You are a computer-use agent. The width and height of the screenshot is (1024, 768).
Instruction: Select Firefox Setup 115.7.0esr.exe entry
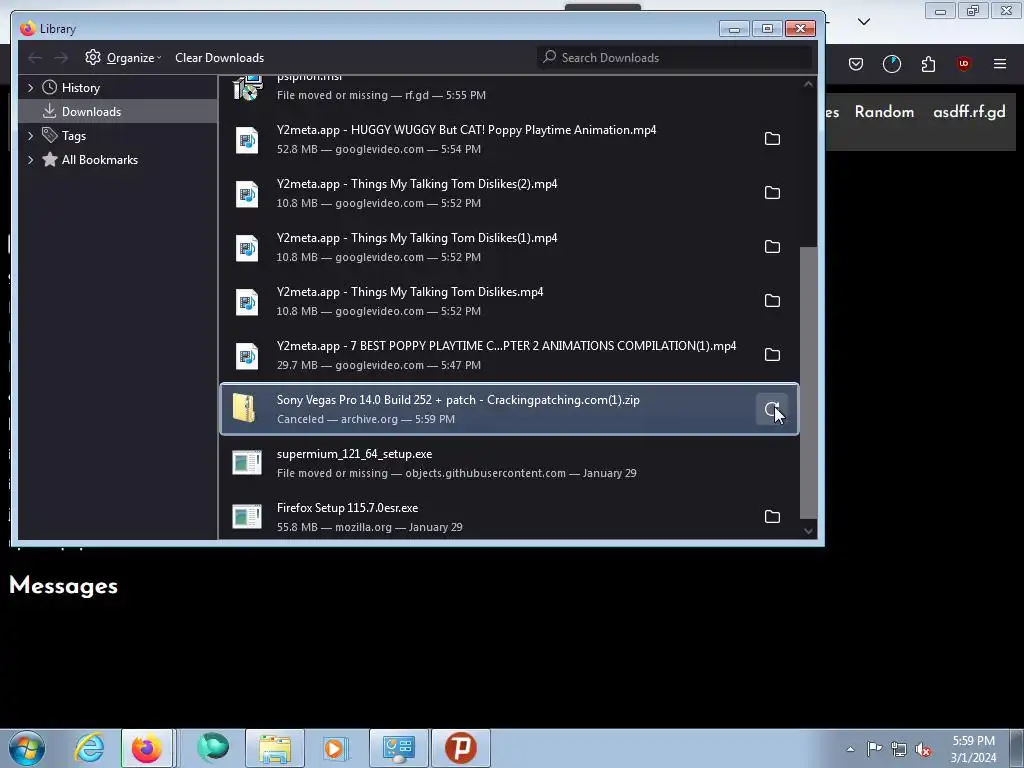click(509, 517)
